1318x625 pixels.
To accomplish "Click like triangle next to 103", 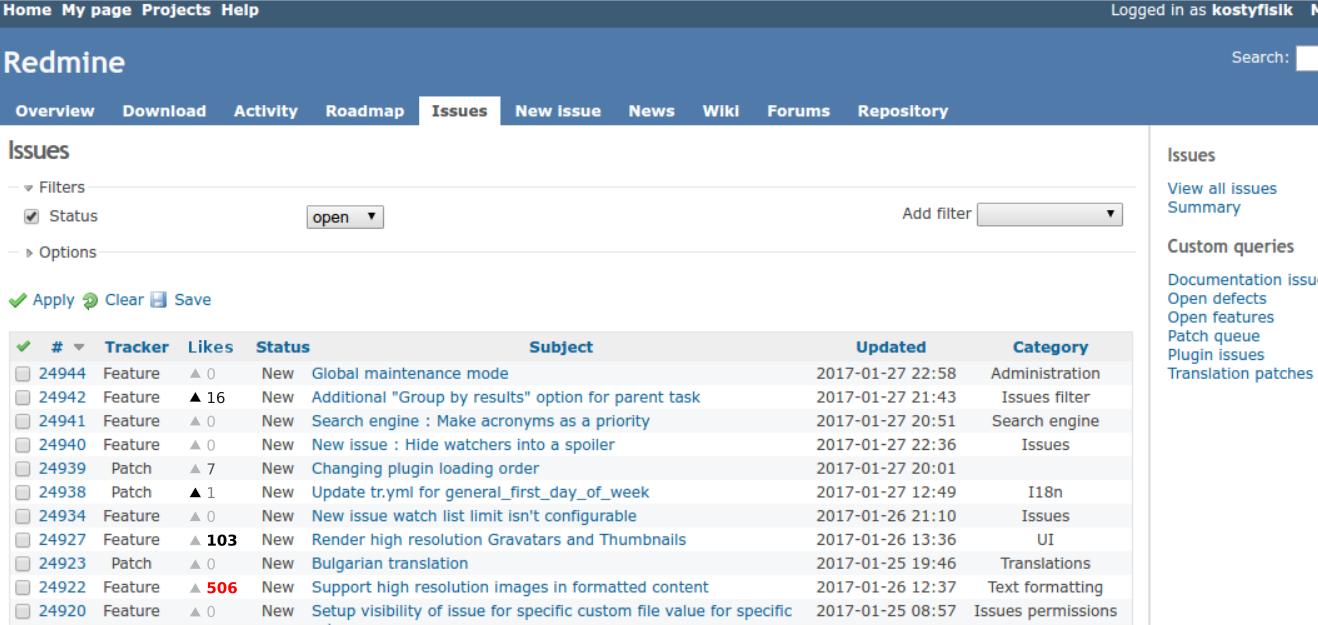I will pos(195,540).
